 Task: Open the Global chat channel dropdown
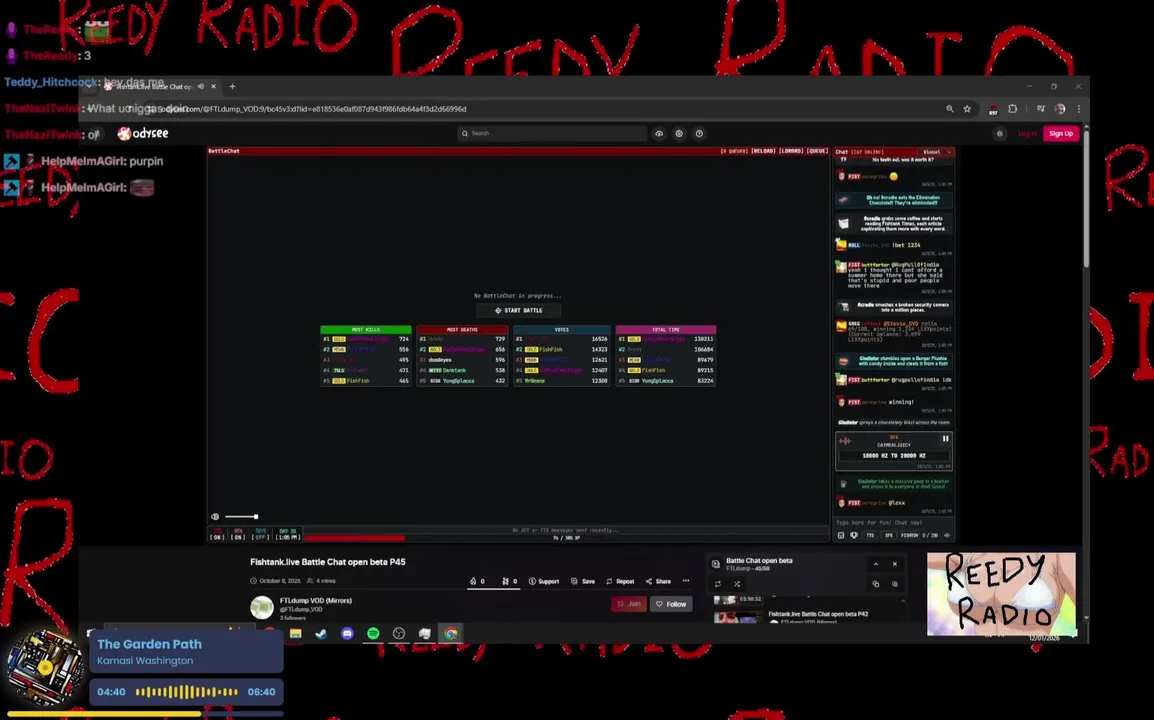point(937,152)
